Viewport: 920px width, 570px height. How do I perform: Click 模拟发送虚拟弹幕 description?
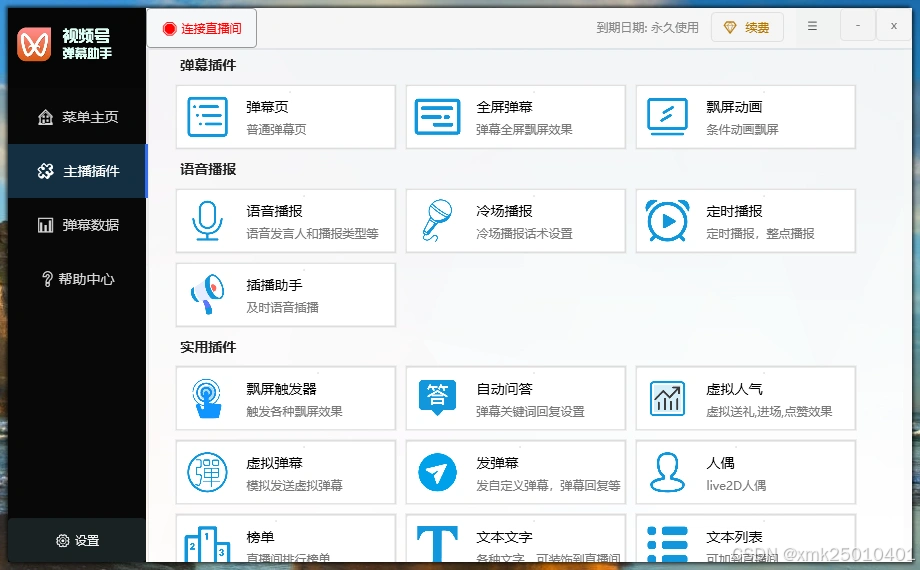(x=294, y=485)
